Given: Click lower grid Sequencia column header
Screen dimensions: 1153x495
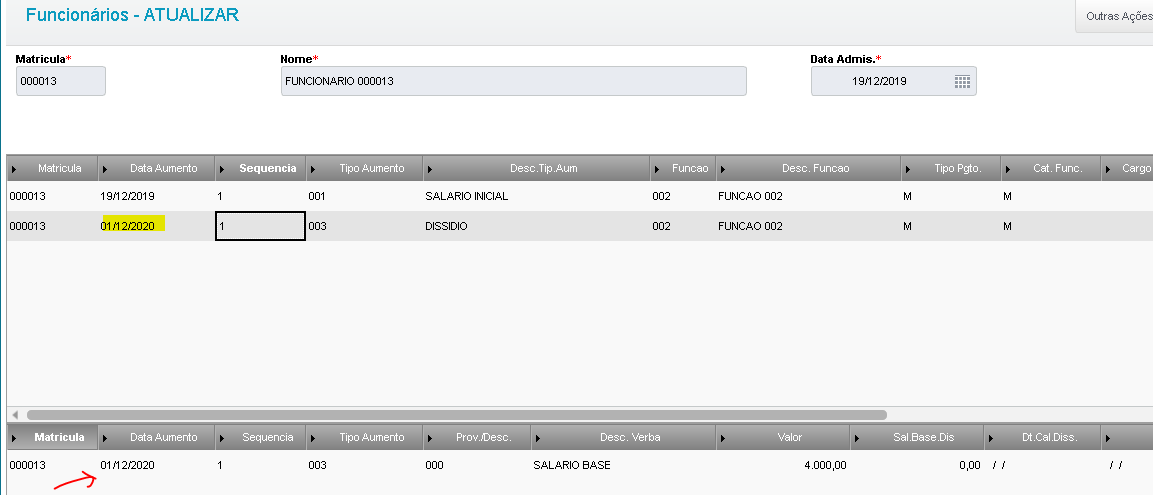Looking at the screenshot, I should click(x=261, y=437).
